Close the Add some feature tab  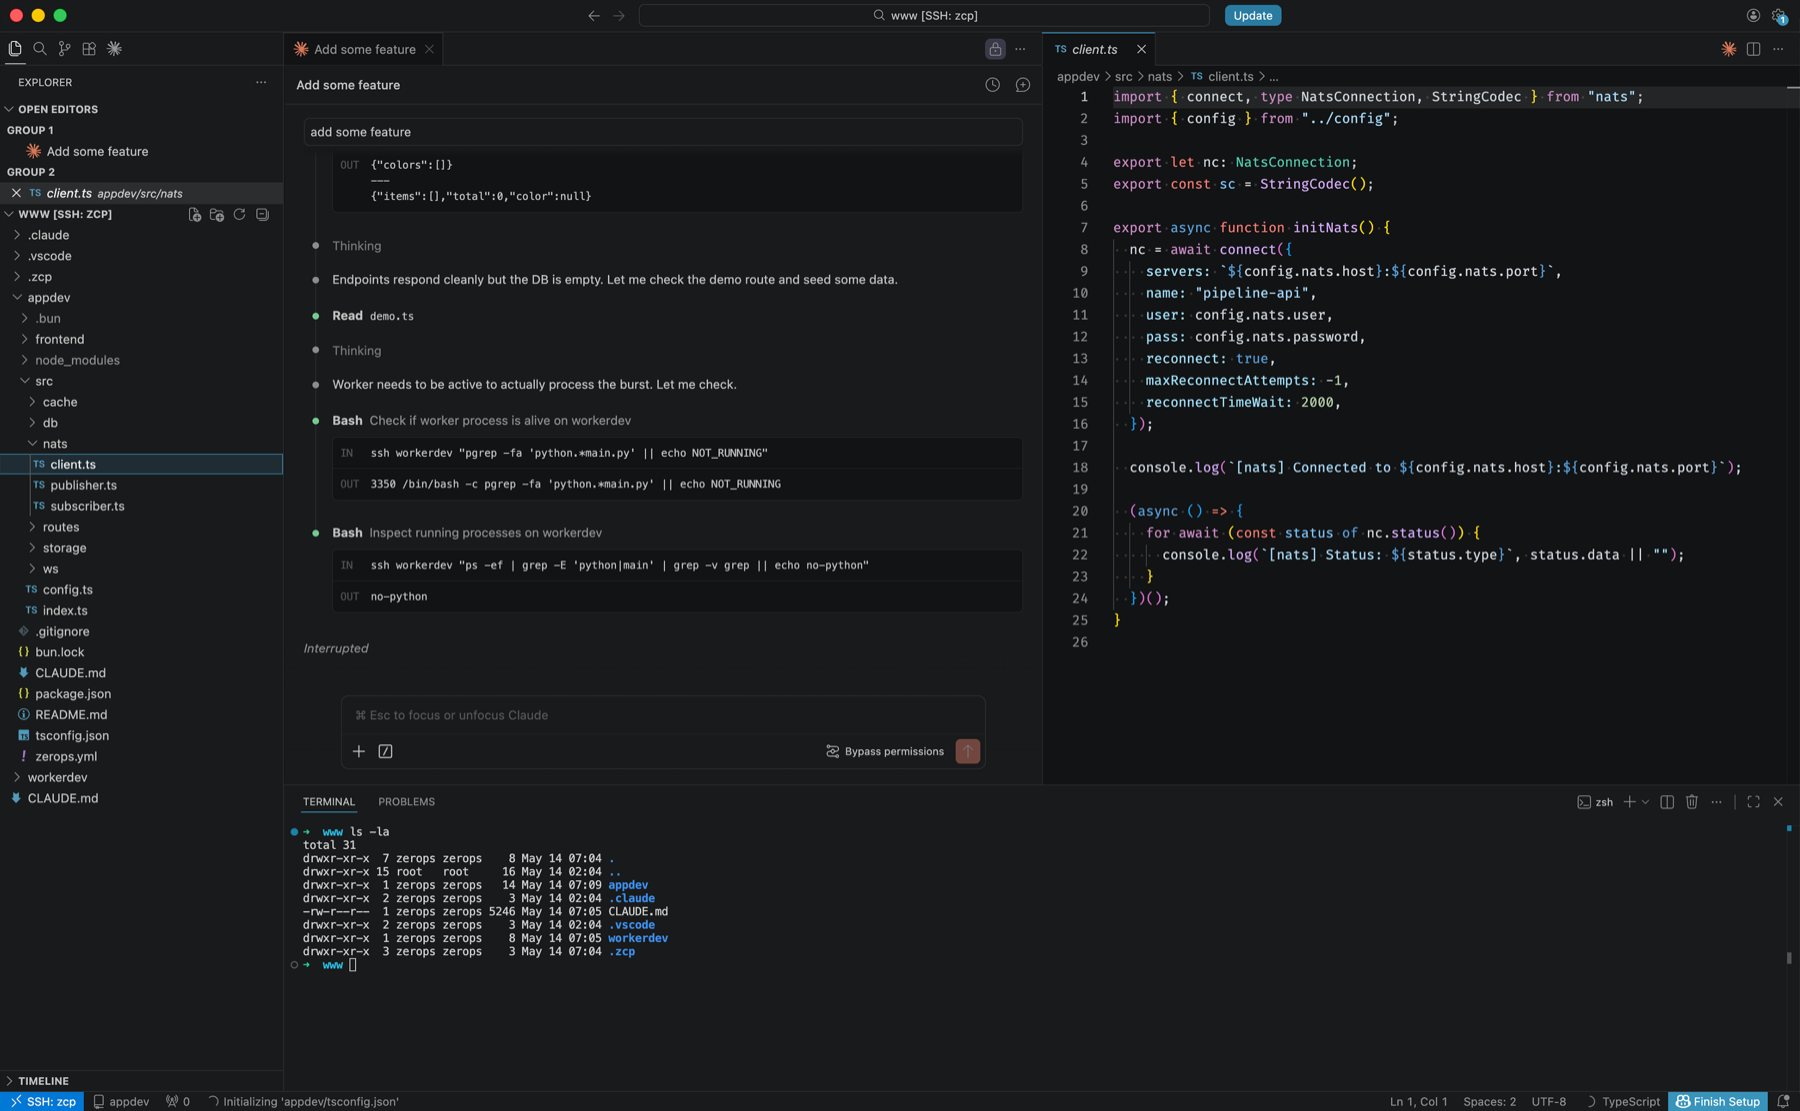tap(429, 49)
